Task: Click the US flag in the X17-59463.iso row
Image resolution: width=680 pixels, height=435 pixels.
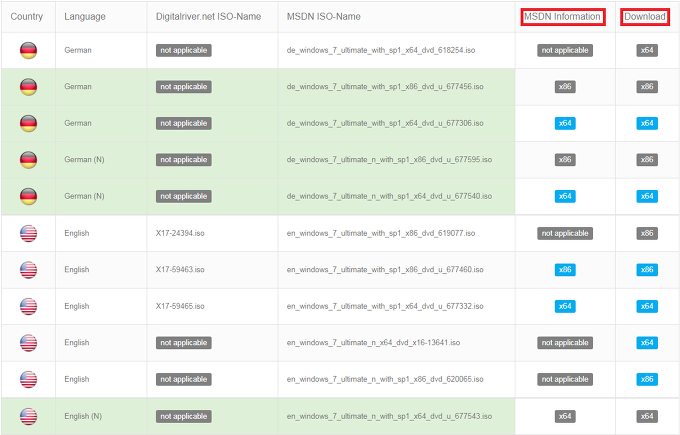Action: pyautogui.click(x=28, y=270)
